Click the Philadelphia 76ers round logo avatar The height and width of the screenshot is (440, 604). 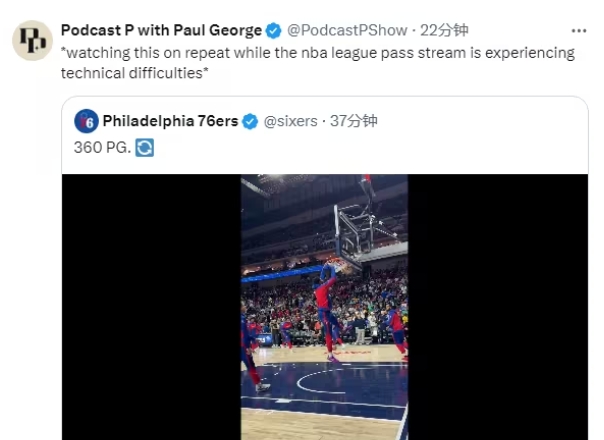(86, 121)
